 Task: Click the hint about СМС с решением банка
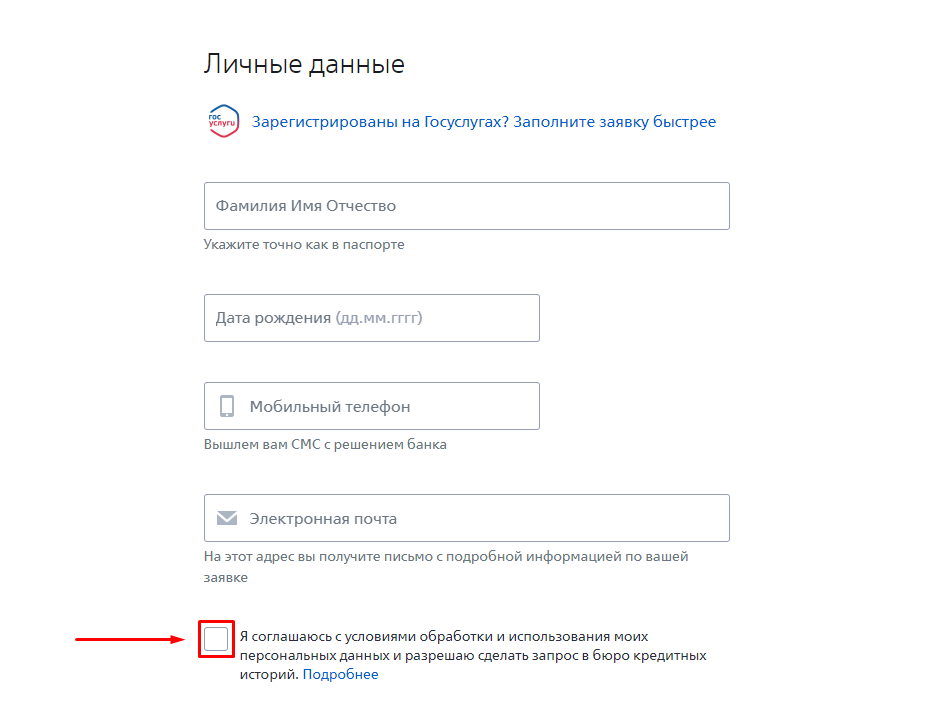tap(325, 444)
